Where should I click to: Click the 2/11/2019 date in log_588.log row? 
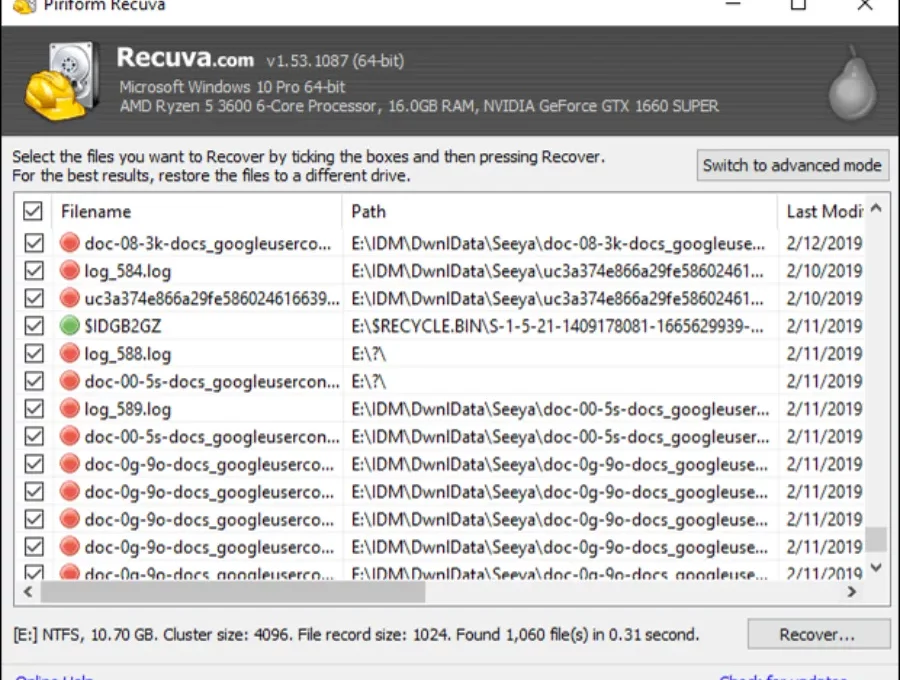point(824,353)
